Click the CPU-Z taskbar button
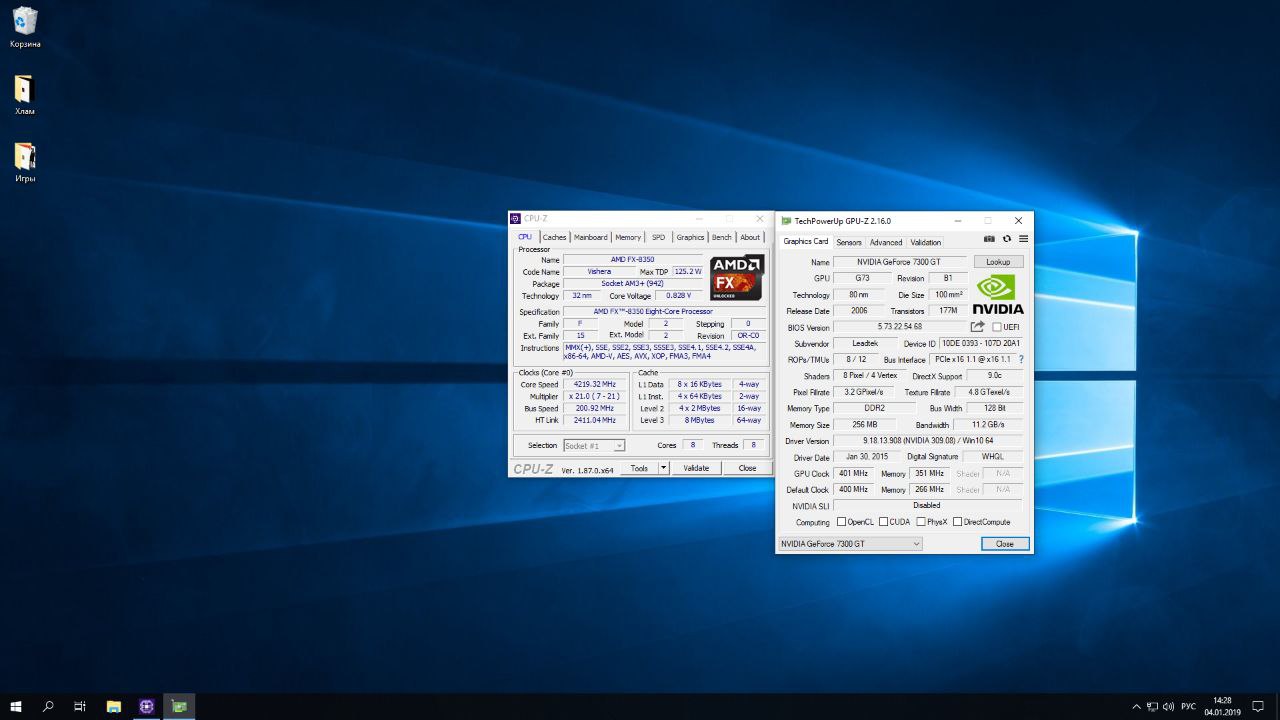 click(147, 706)
